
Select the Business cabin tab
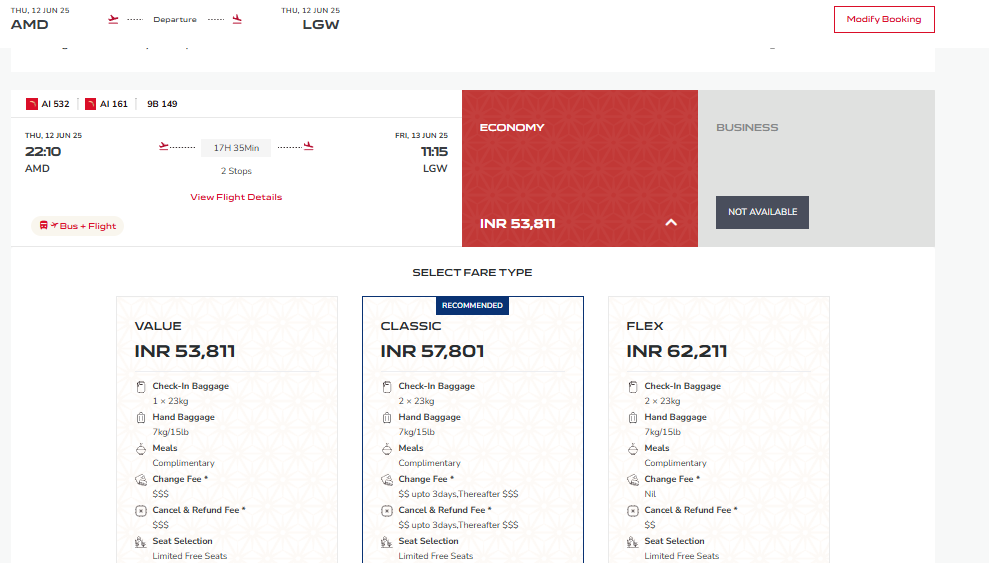pyautogui.click(x=816, y=168)
